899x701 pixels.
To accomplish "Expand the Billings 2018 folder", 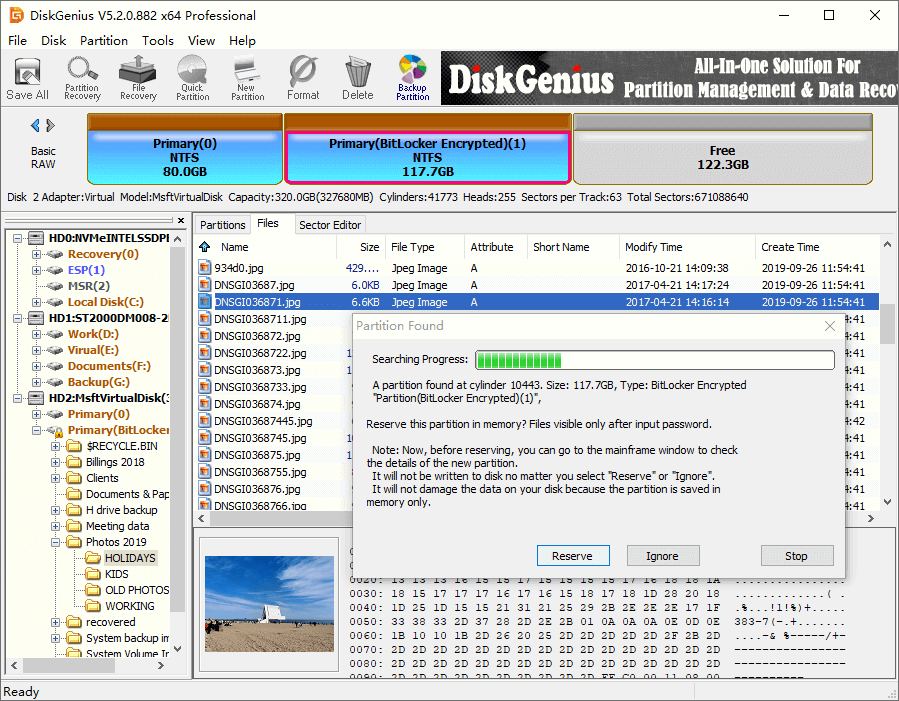I will point(56,462).
